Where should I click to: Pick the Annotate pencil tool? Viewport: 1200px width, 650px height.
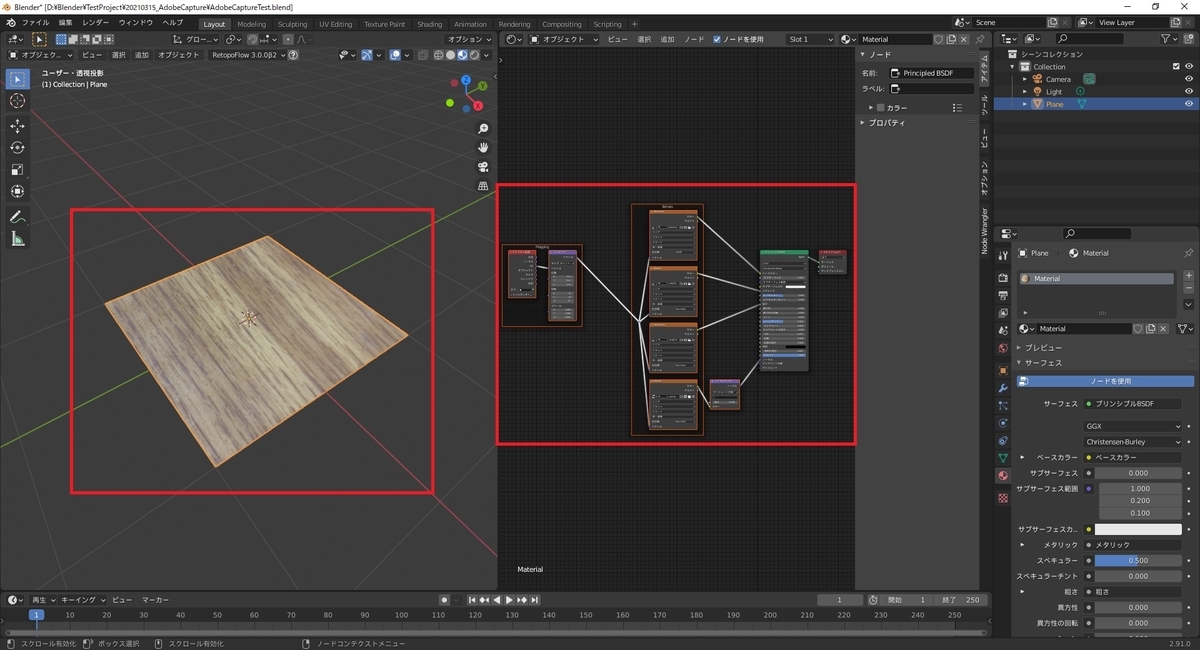[x=18, y=217]
